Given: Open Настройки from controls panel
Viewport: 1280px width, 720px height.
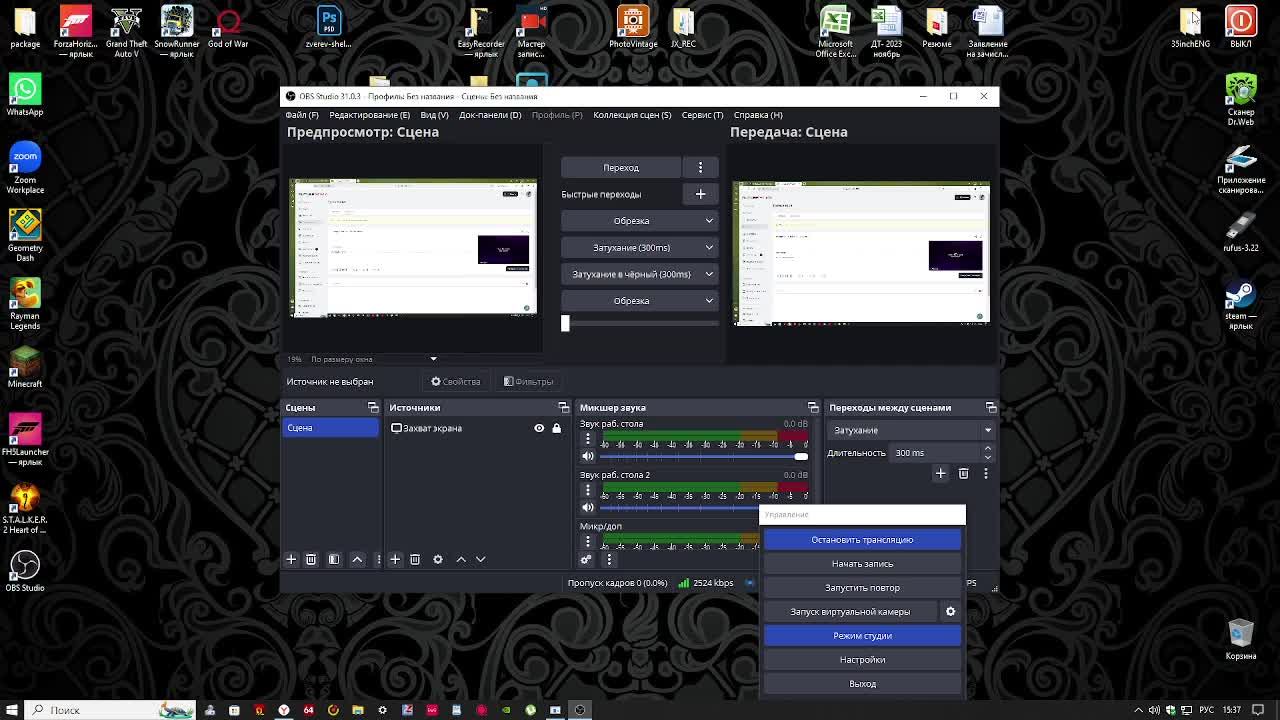Looking at the screenshot, I should click(862, 659).
